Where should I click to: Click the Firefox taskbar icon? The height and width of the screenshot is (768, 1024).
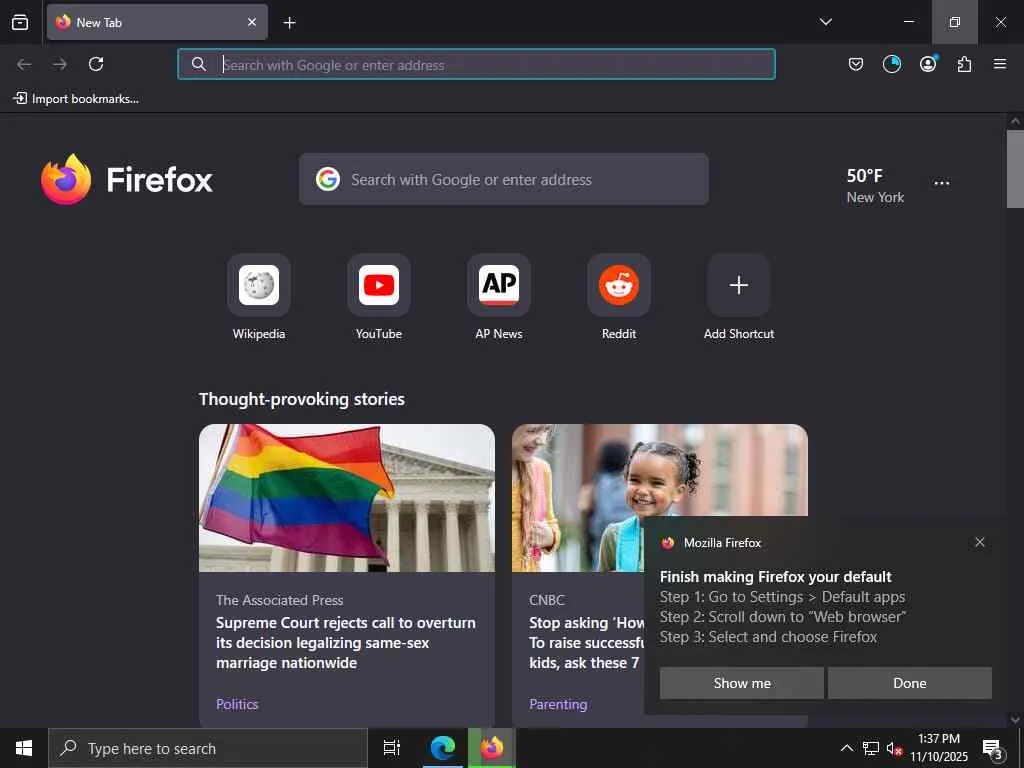pyautogui.click(x=492, y=748)
